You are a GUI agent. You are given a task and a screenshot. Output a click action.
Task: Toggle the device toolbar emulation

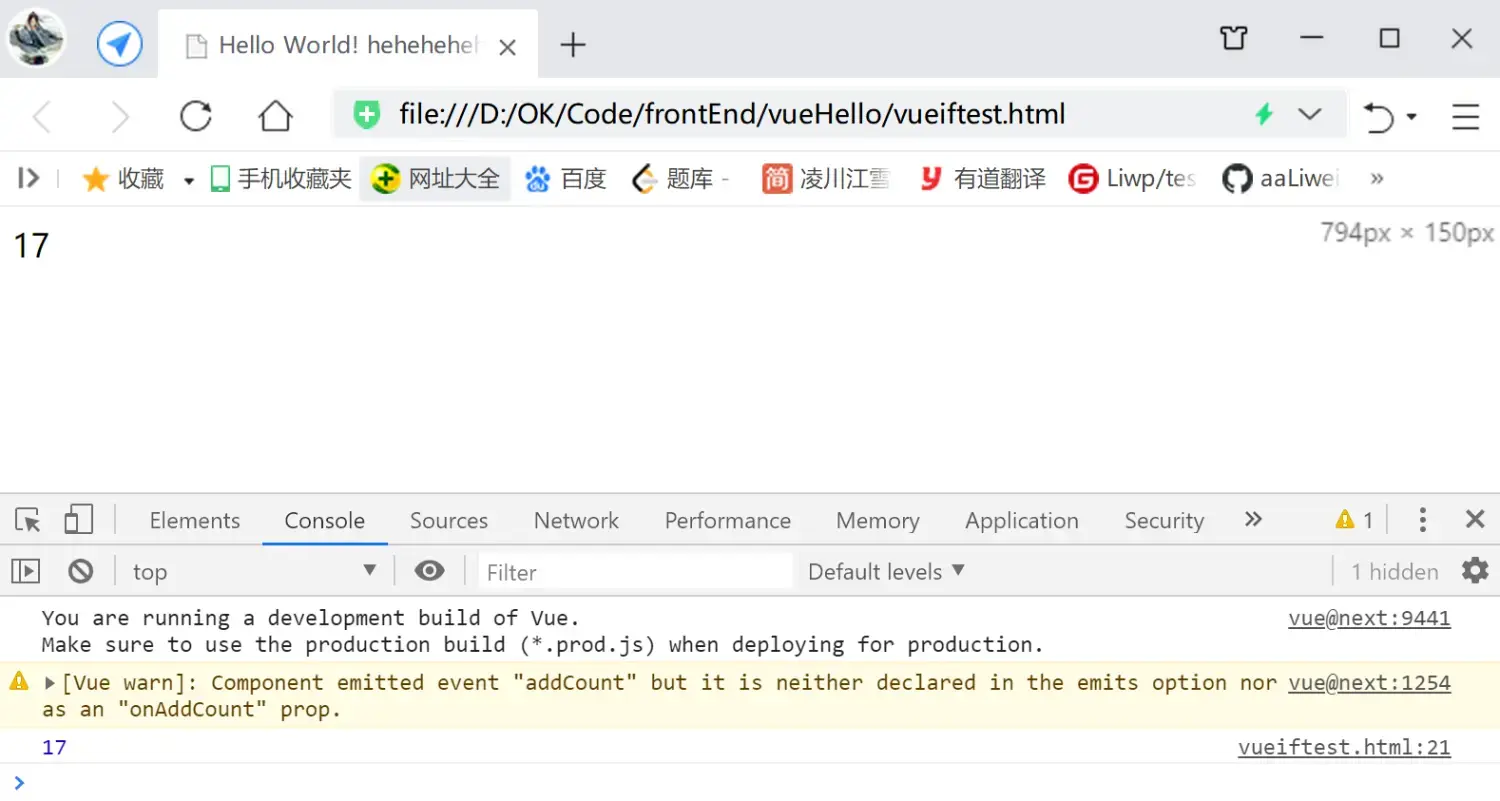[x=78, y=520]
